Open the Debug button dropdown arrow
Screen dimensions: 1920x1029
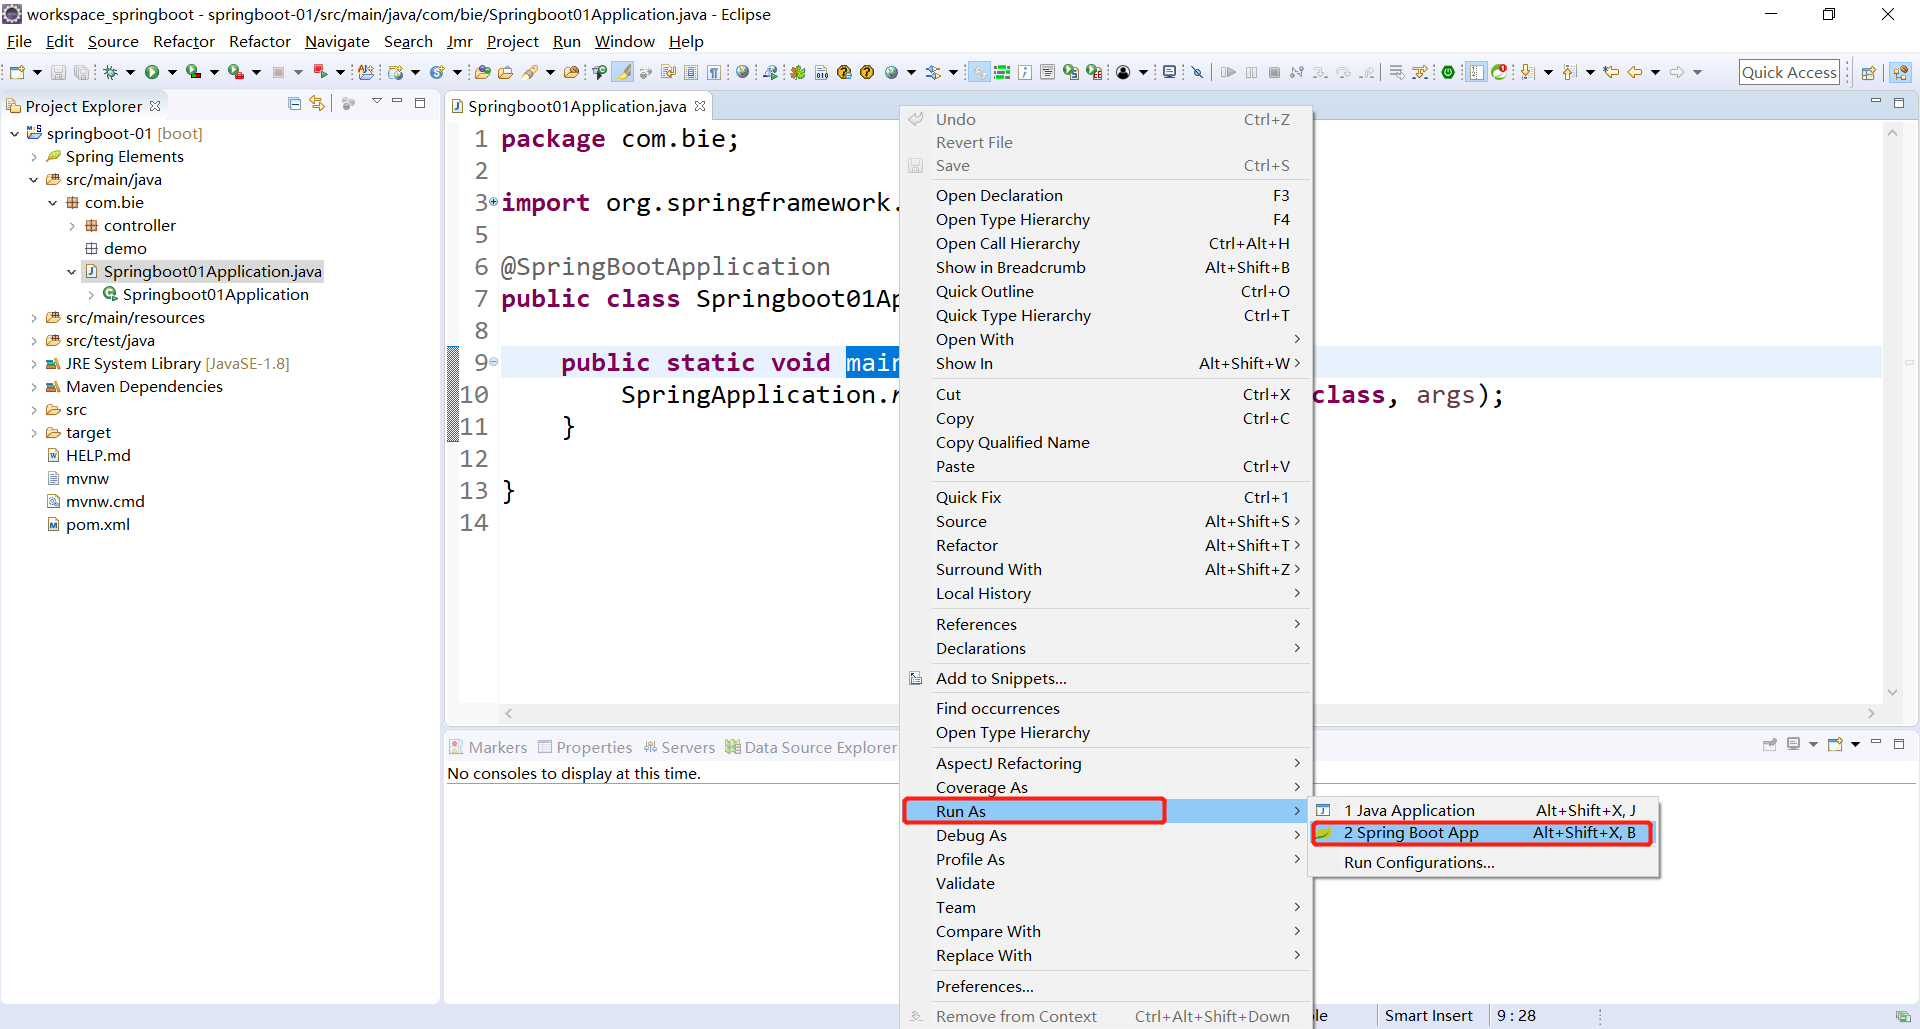pyautogui.click(x=130, y=72)
